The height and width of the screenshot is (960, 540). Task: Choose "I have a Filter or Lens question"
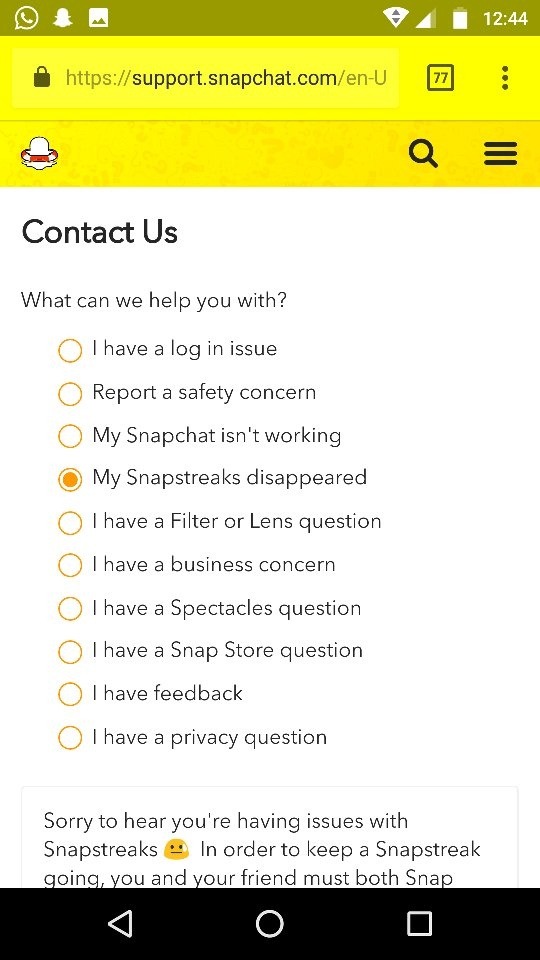coord(220,522)
